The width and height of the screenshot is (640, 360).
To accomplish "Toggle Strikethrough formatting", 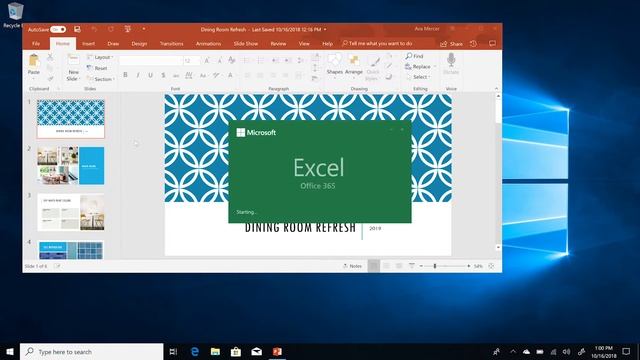I will pyautogui.click(x=176, y=76).
